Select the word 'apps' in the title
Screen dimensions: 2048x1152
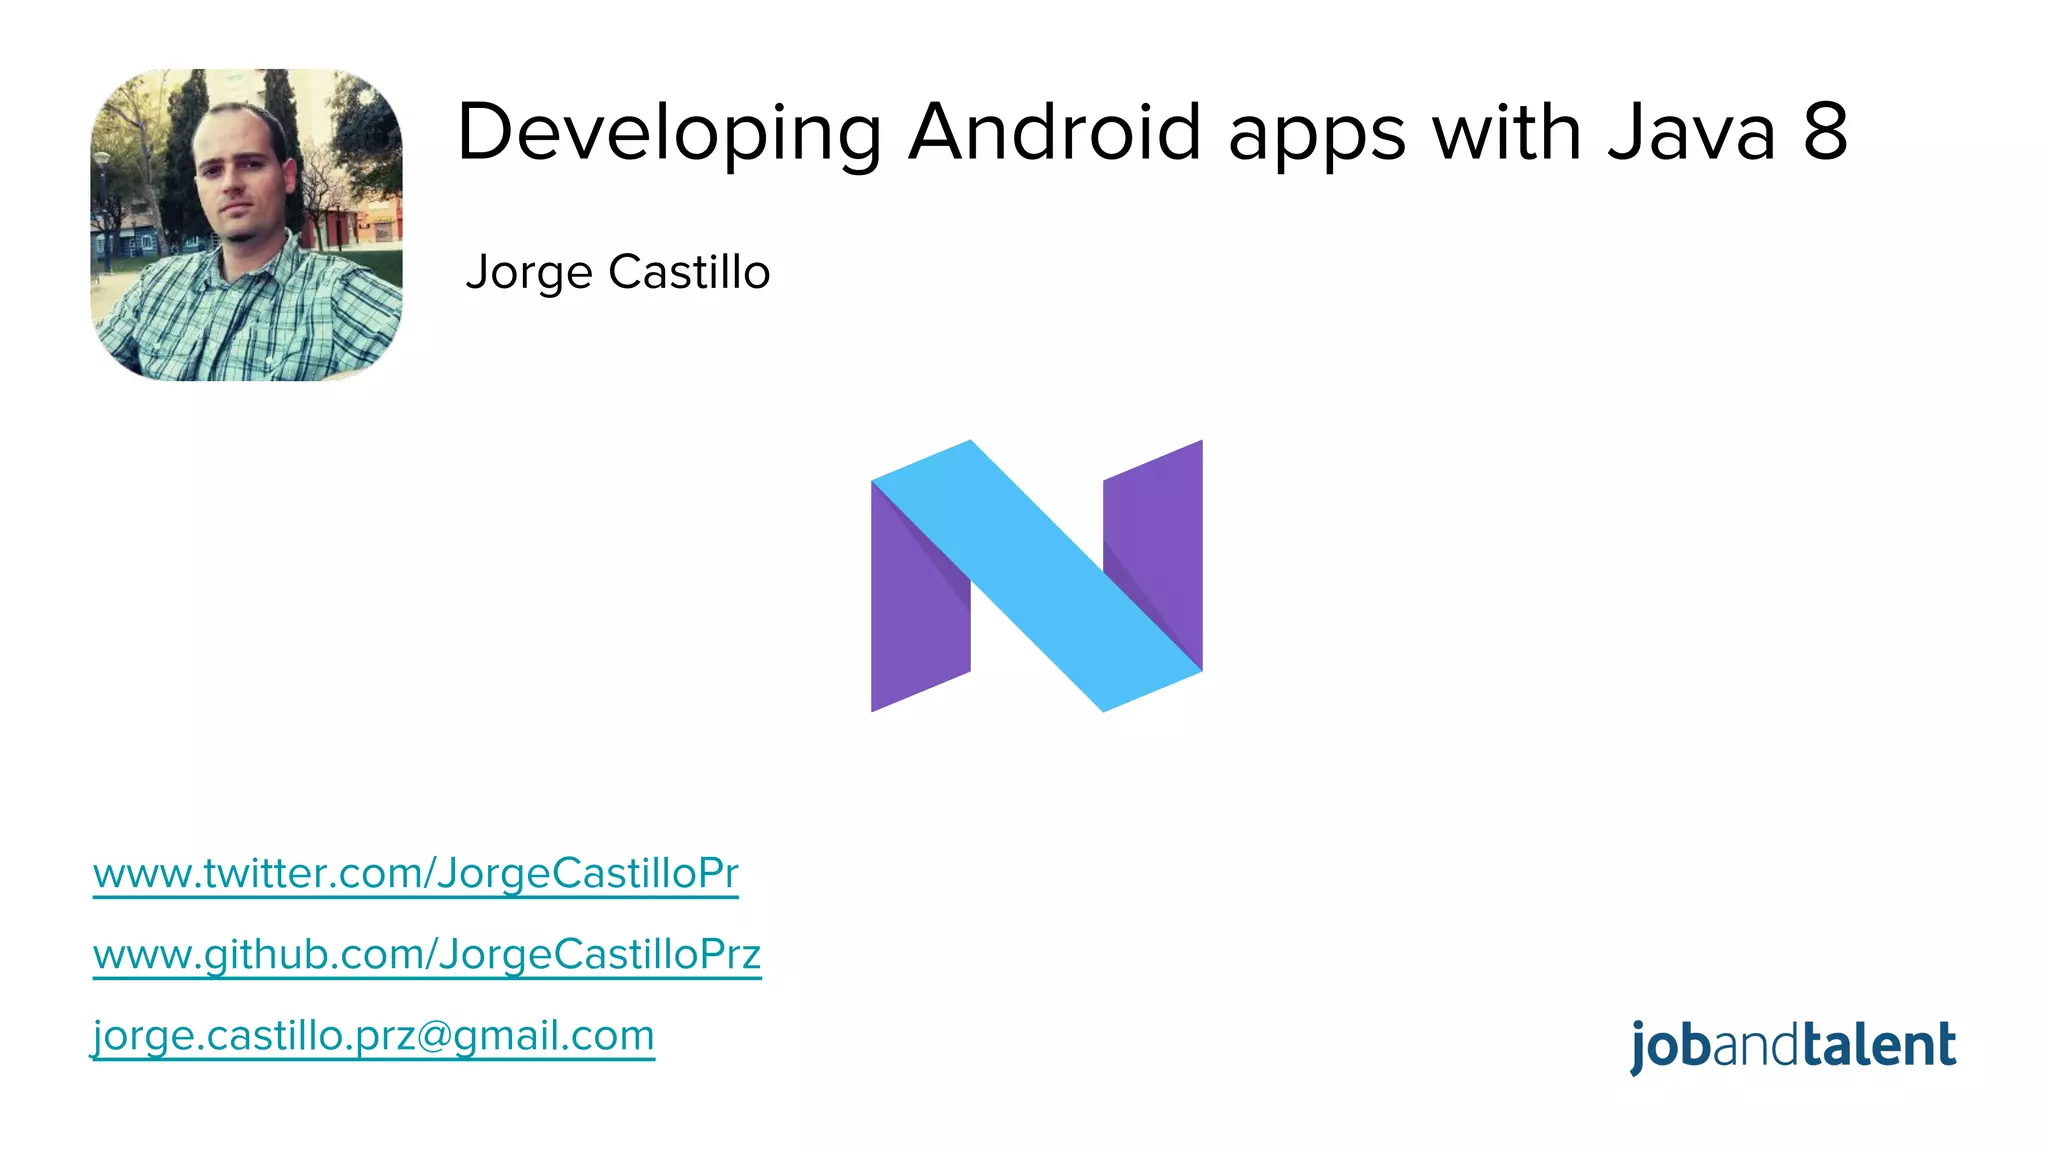(x=1317, y=135)
